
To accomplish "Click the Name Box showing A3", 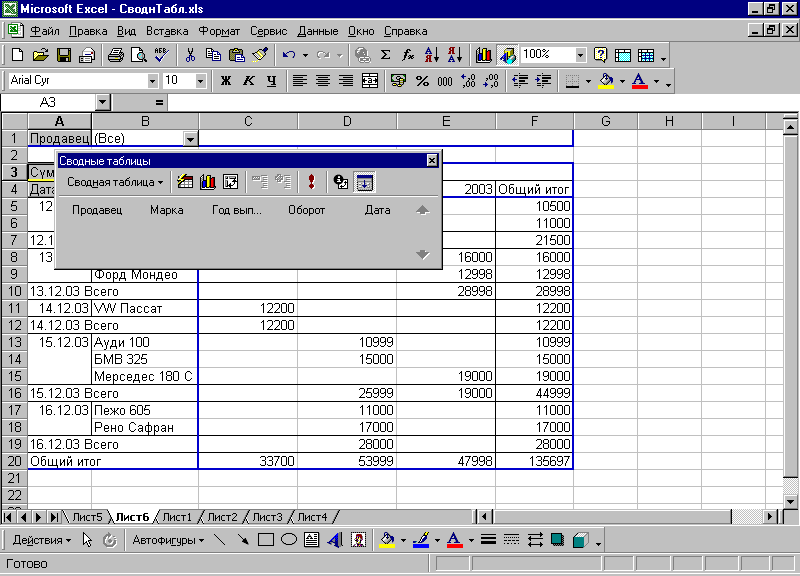I will coord(48,103).
